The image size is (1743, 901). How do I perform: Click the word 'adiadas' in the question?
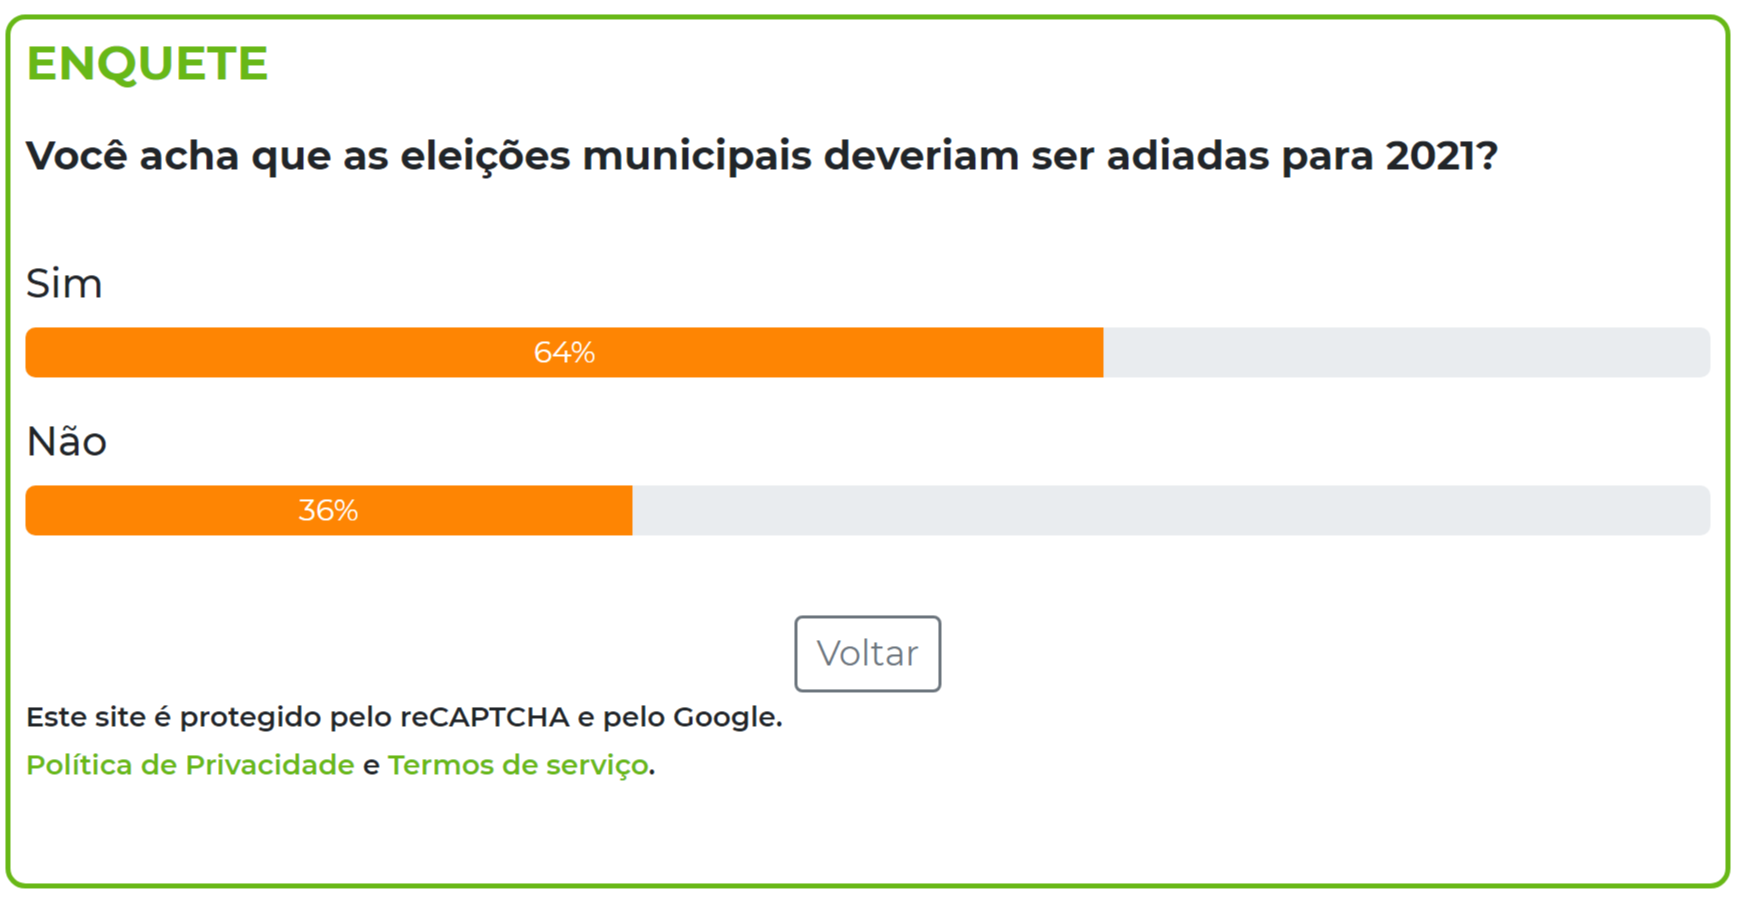click(x=1187, y=156)
